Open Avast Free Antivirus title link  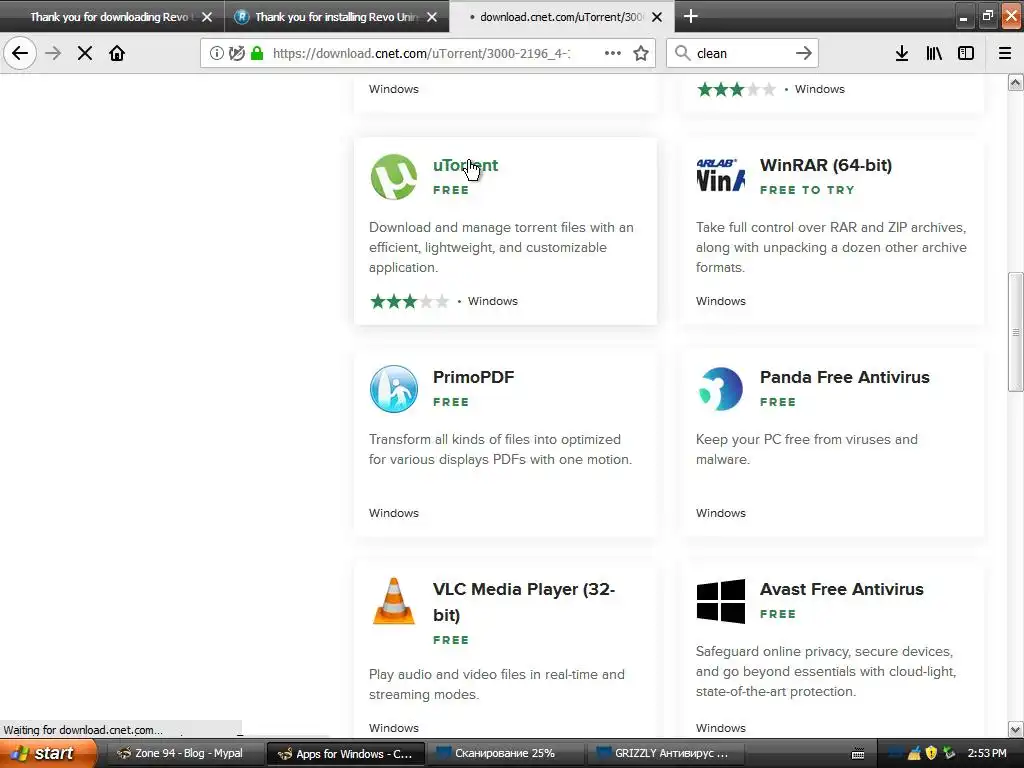(841, 589)
